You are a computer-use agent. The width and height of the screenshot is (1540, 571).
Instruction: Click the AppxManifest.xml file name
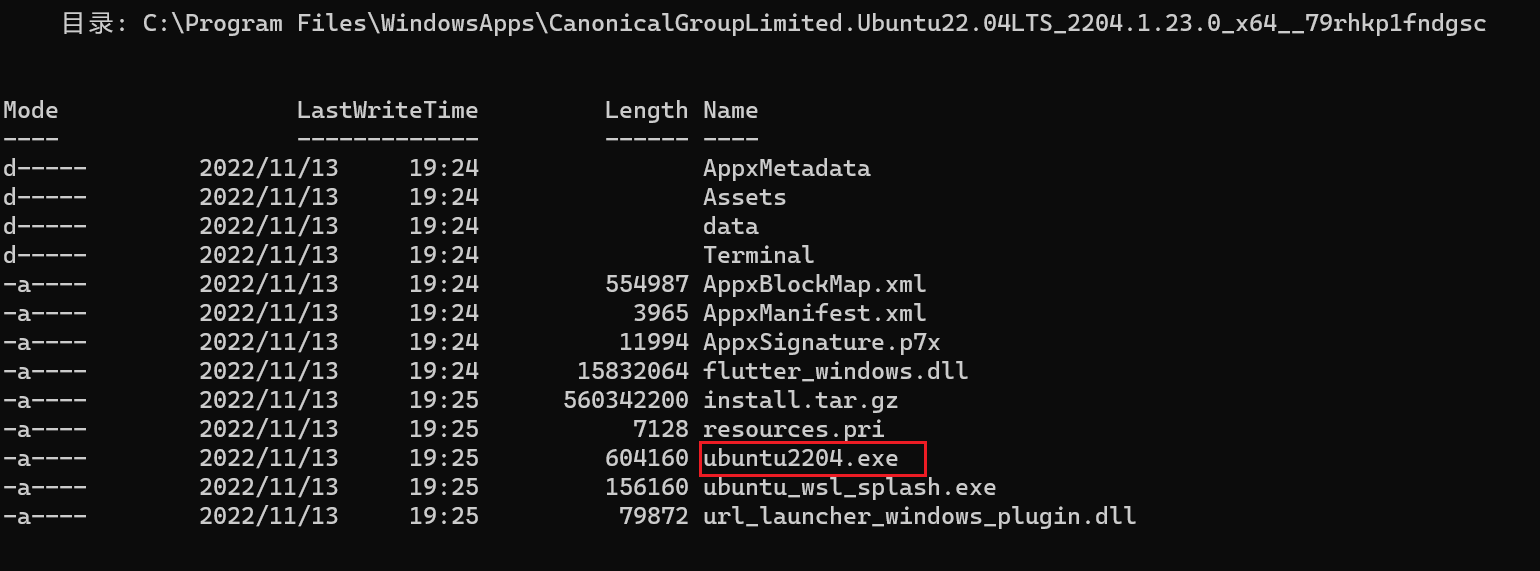tap(814, 313)
